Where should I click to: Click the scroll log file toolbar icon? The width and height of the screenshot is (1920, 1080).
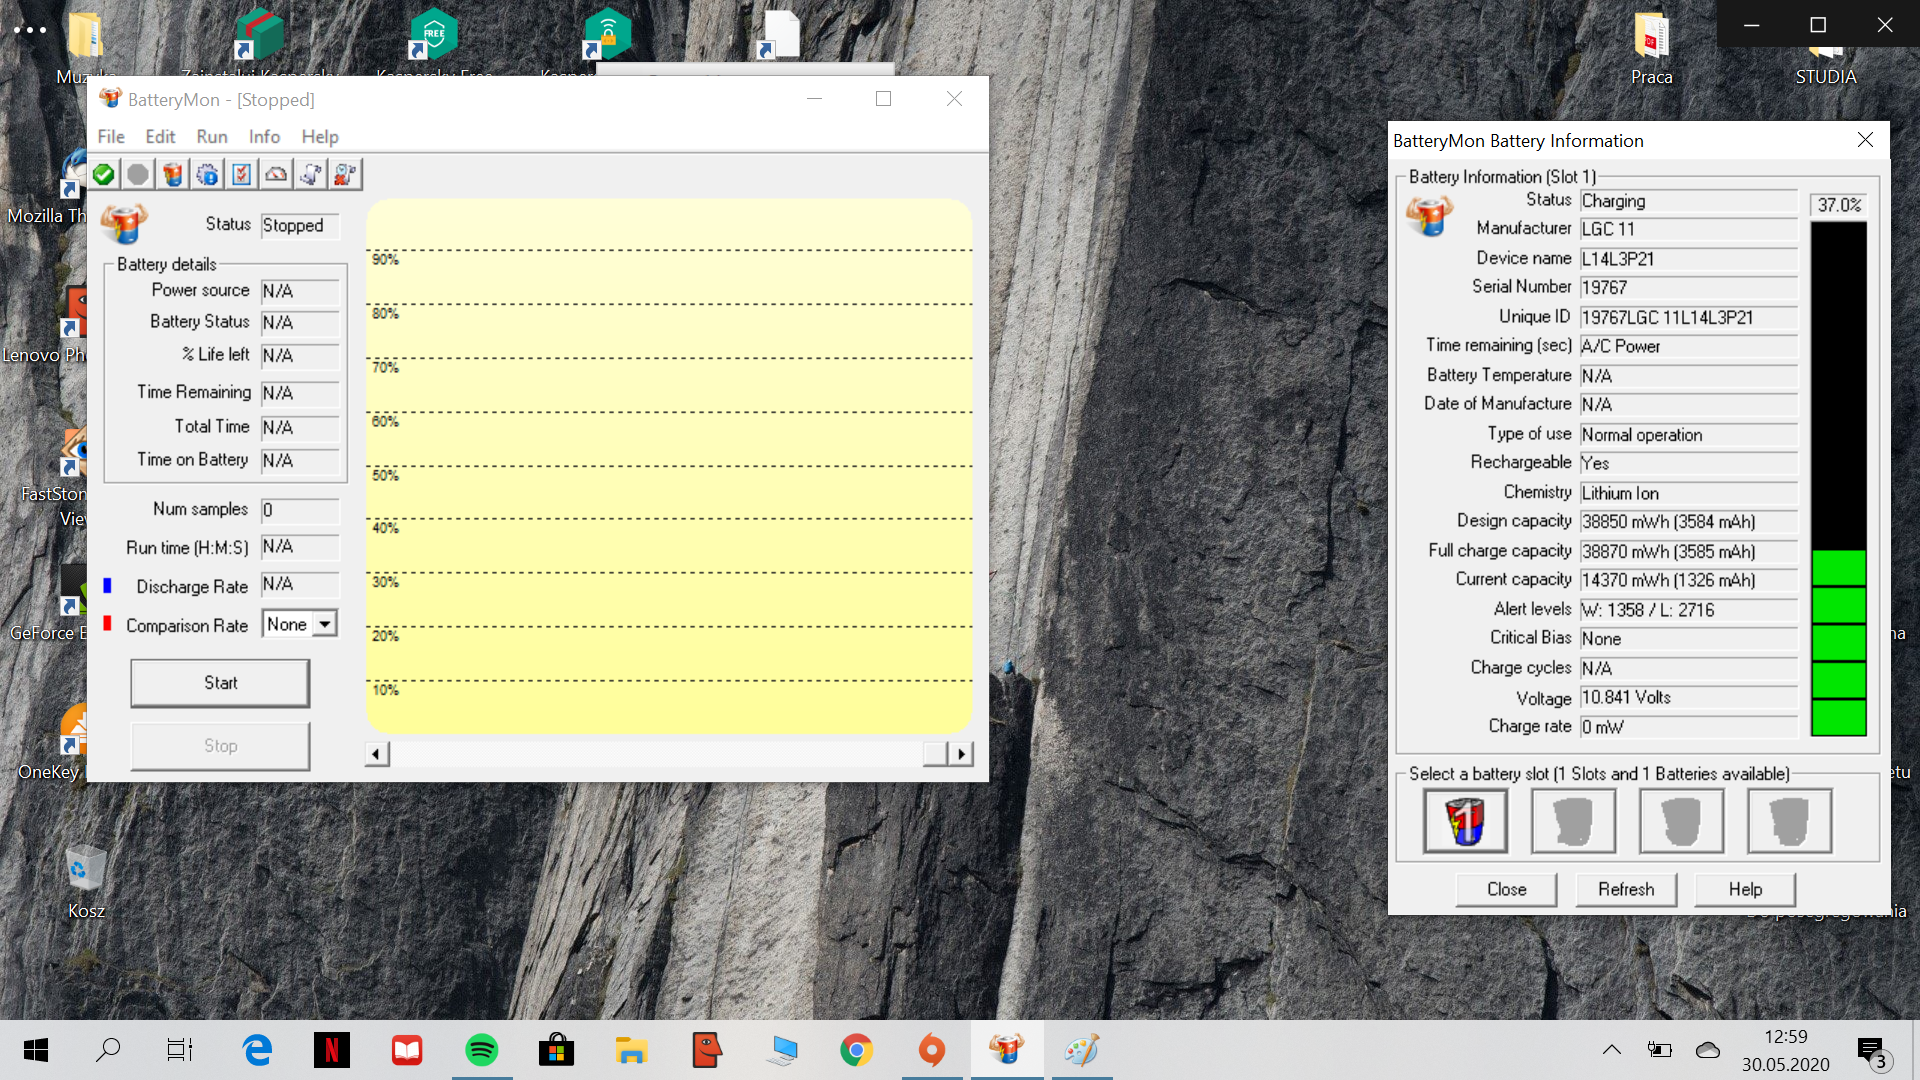coord(311,175)
